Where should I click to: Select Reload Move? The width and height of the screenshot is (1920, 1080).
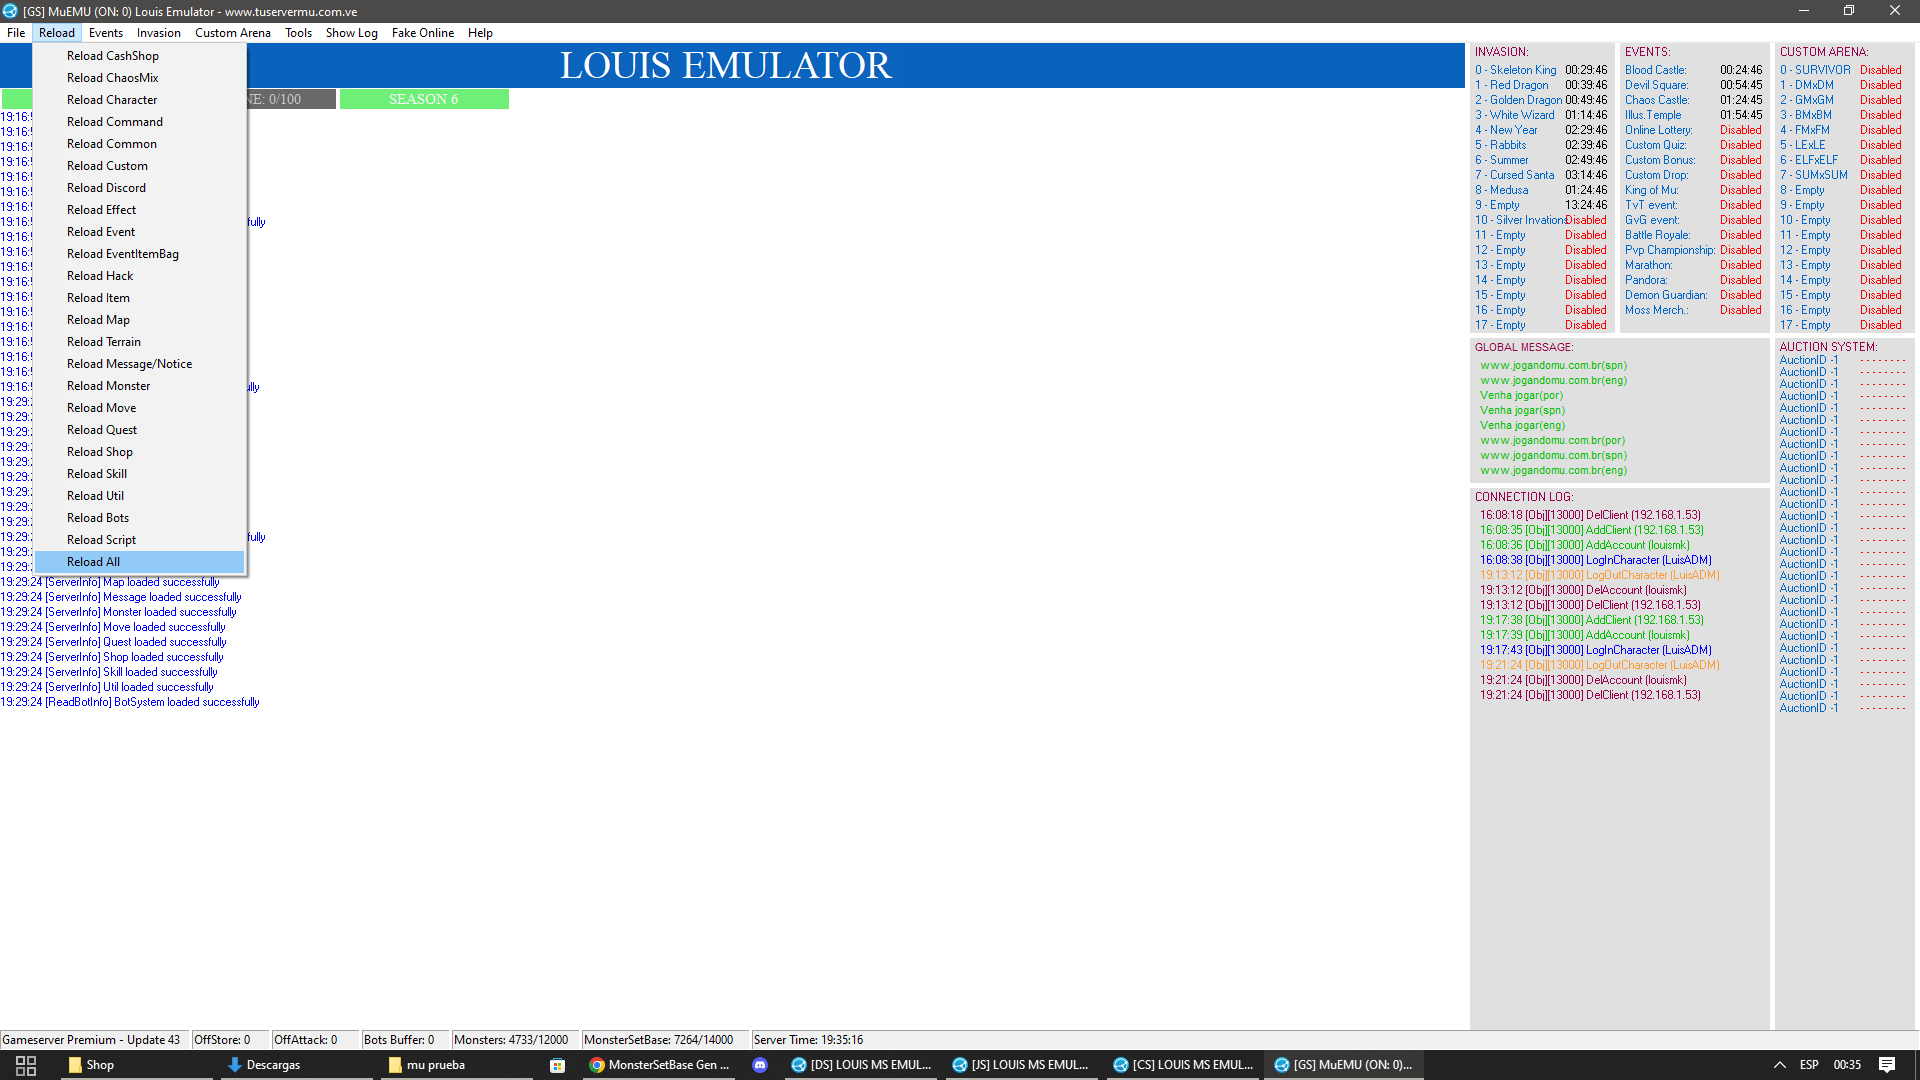click(x=140, y=408)
